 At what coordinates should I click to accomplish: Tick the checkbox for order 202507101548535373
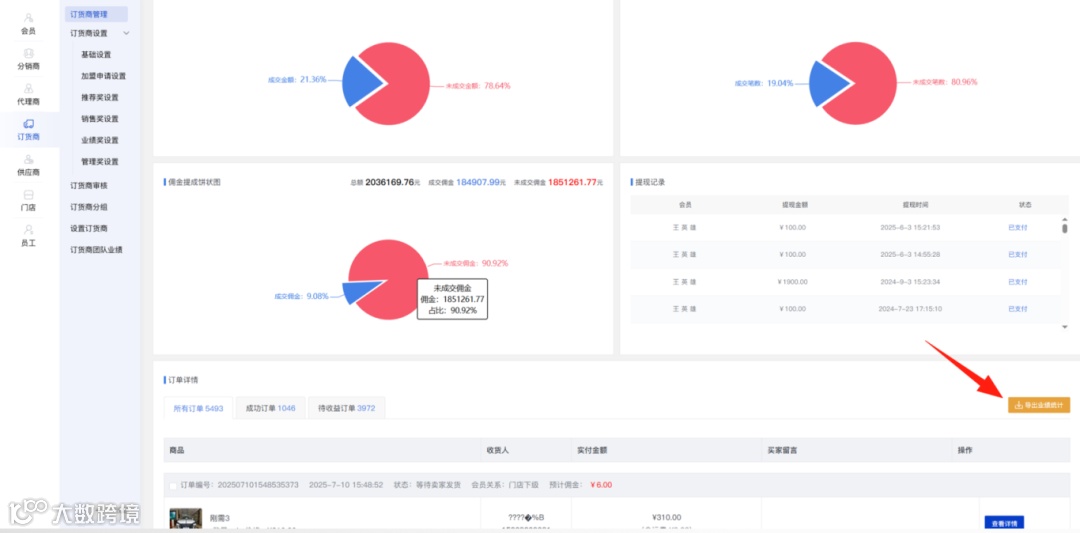173,485
